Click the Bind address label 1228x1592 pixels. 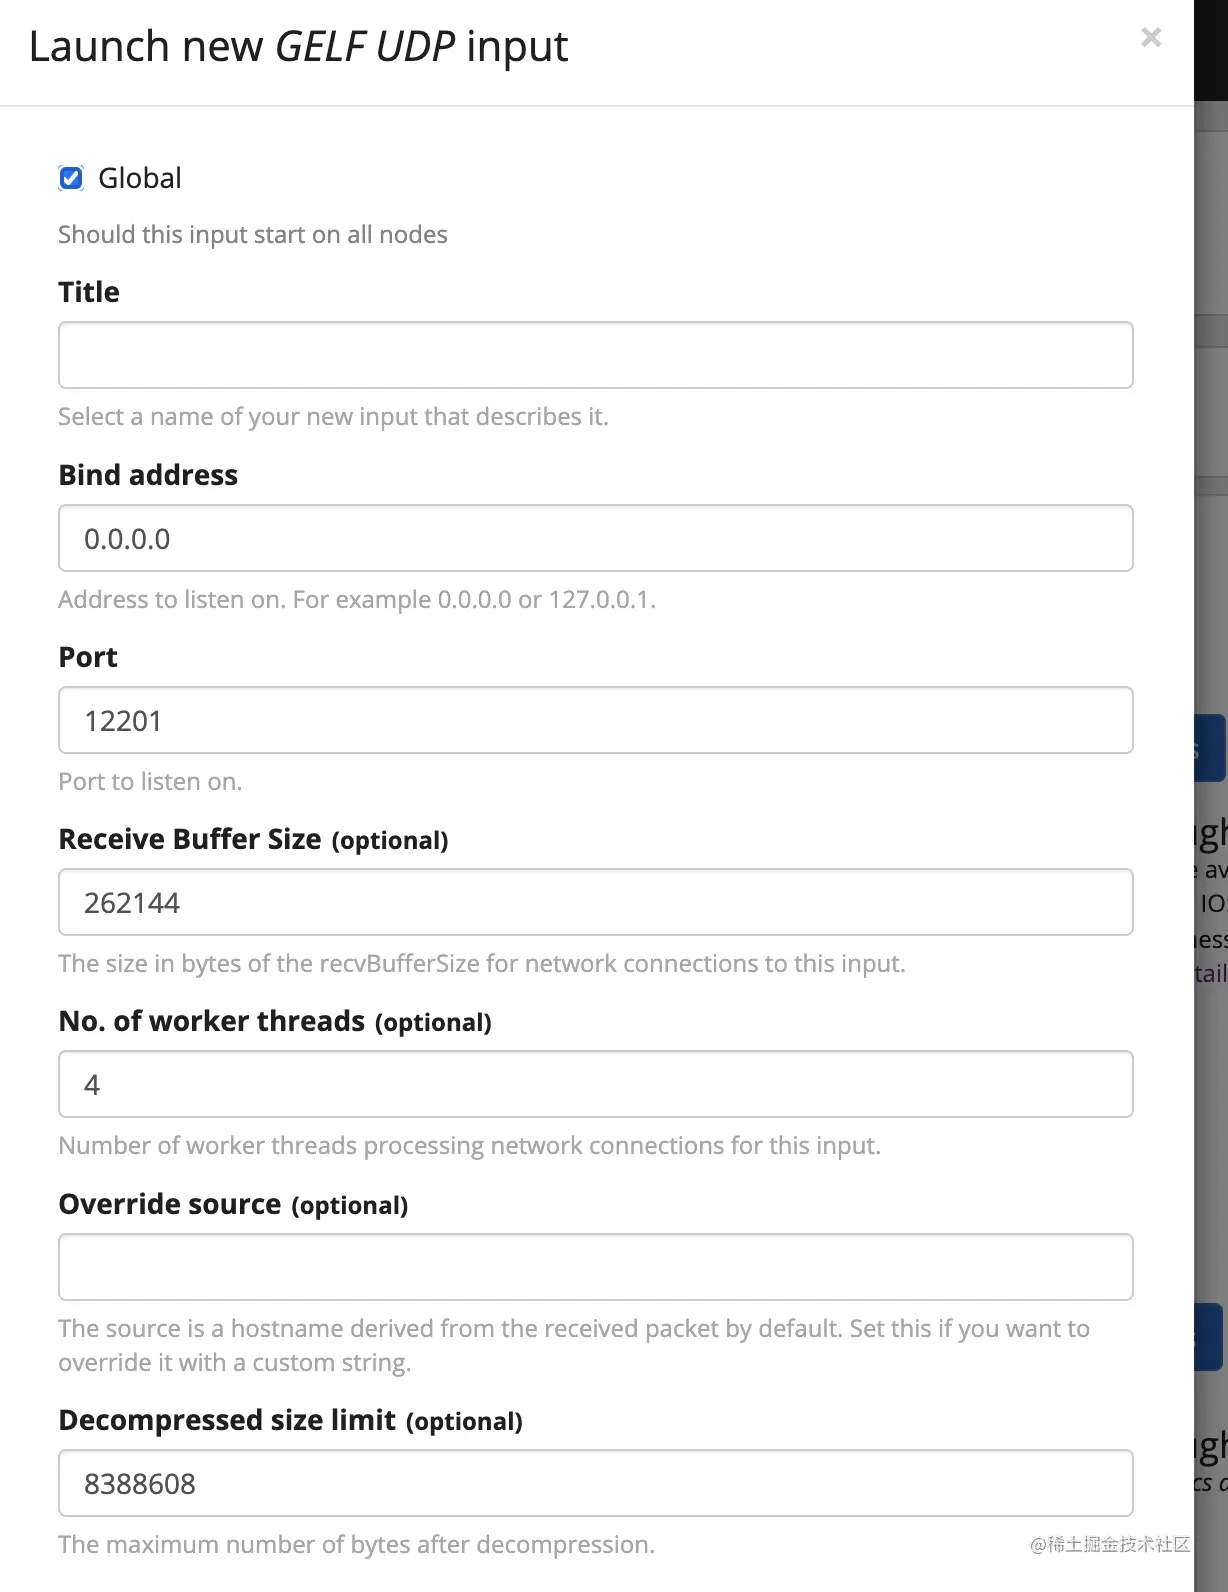coord(148,475)
